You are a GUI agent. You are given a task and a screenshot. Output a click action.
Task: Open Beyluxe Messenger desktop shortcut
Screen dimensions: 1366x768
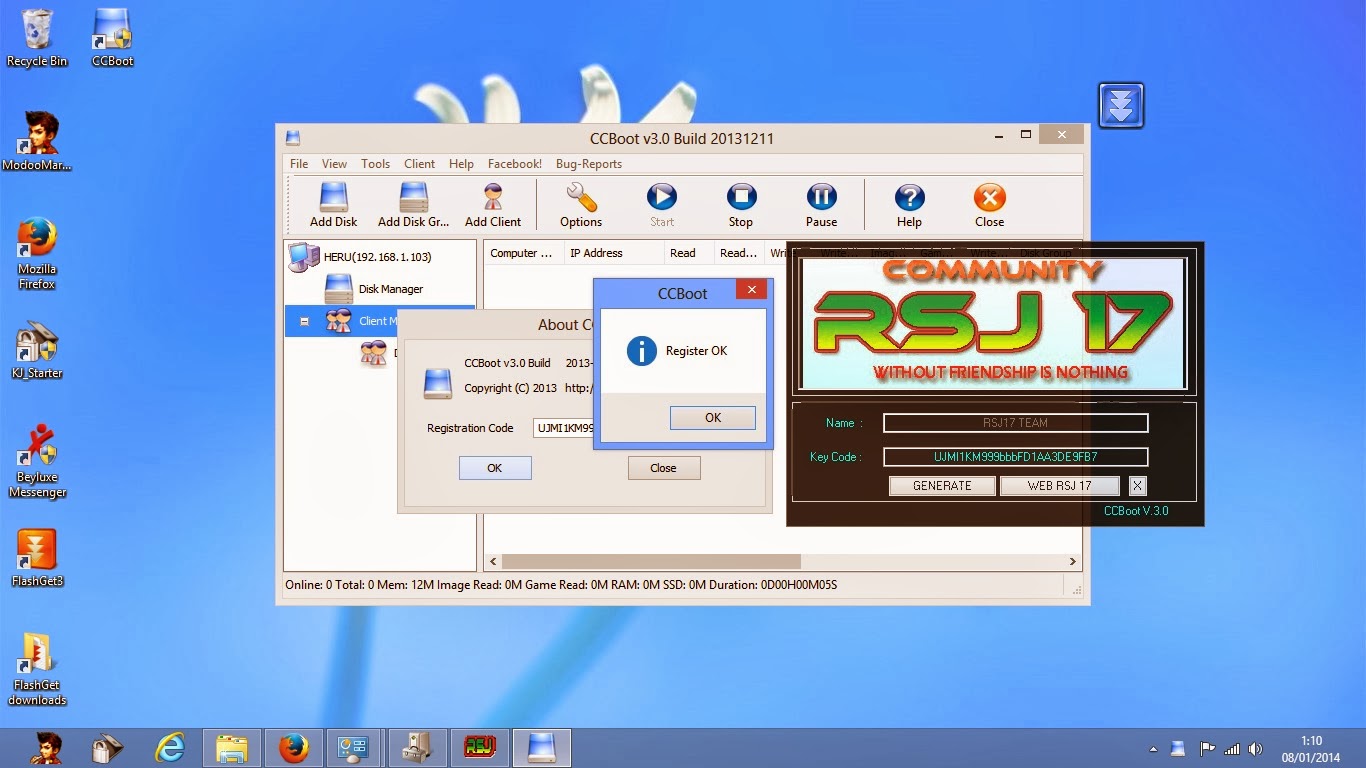tap(37, 461)
